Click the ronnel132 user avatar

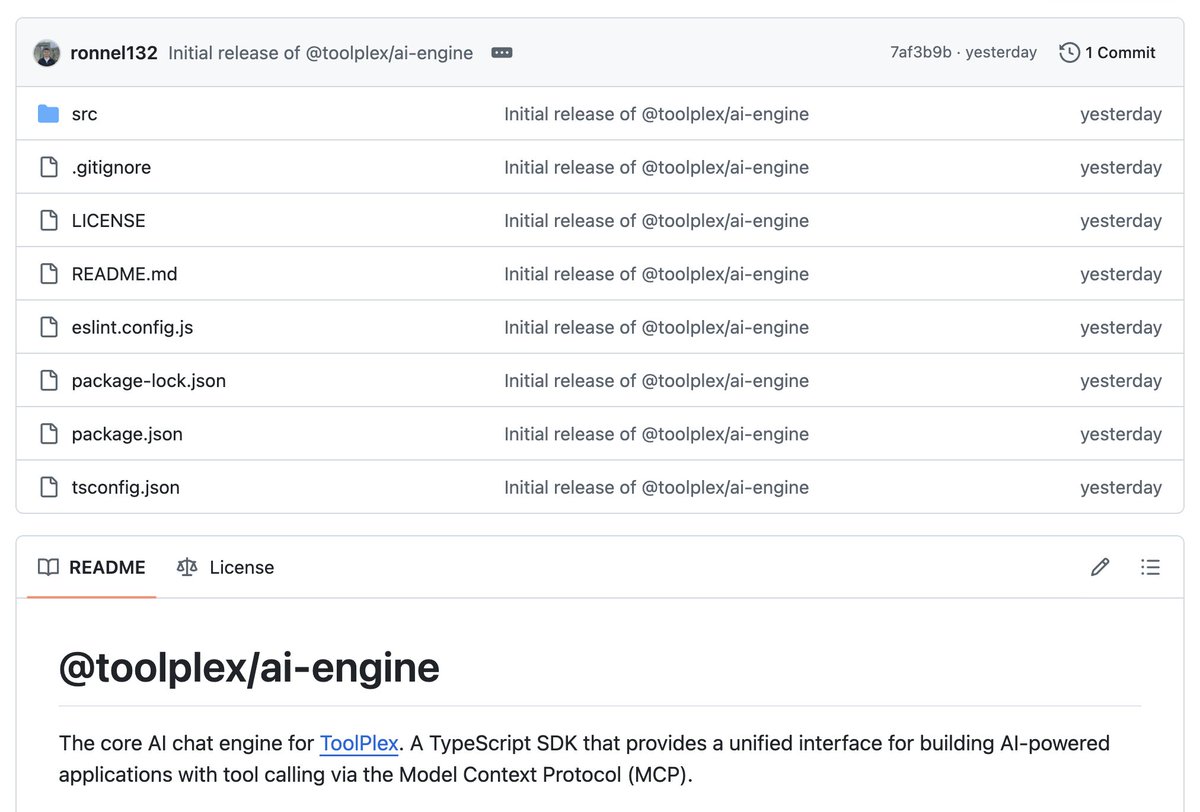[x=46, y=53]
